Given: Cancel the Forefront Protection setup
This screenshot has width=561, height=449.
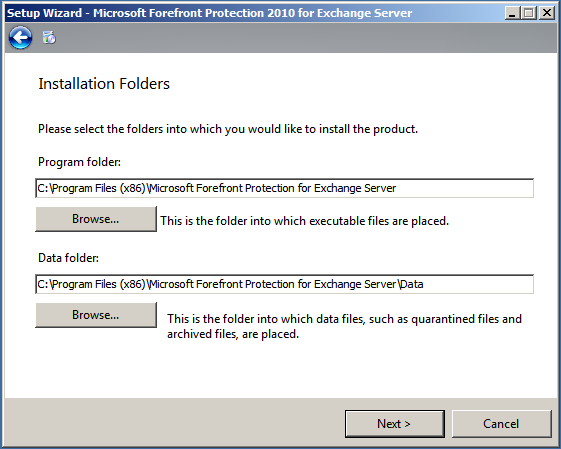Looking at the screenshot, I should (x=501, y=424).
